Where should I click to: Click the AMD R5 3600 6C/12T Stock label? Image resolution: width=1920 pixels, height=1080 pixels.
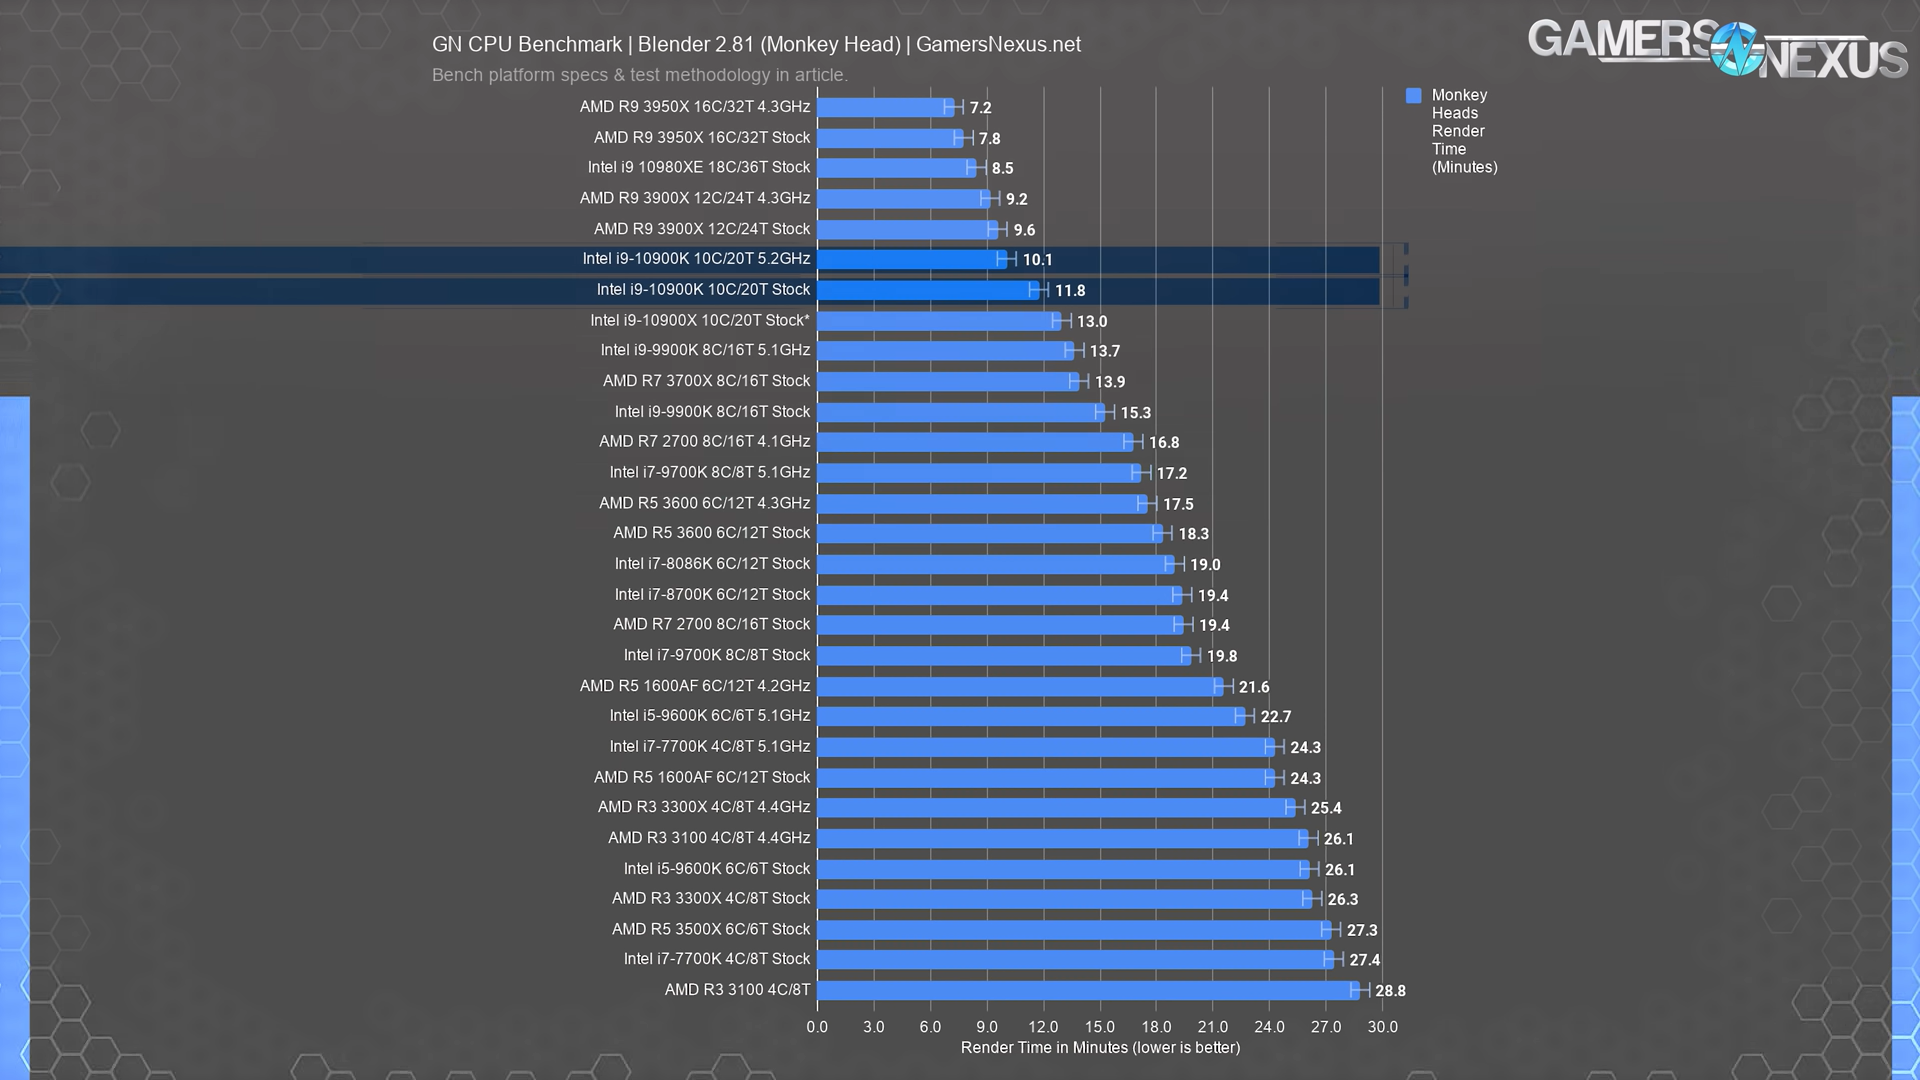711,533
